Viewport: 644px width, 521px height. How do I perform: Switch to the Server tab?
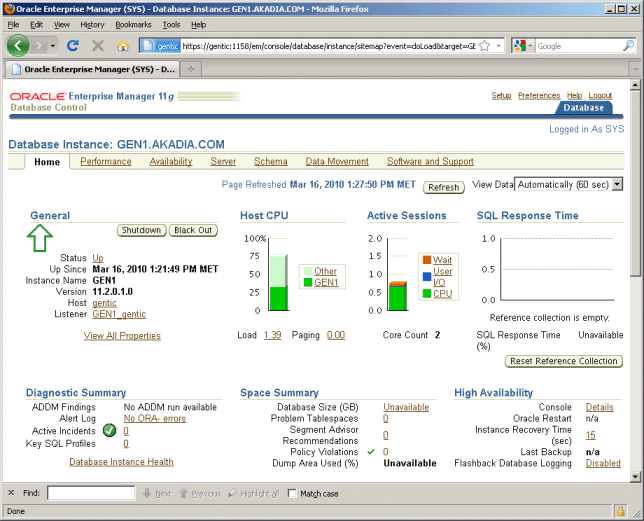coord(223,161)
